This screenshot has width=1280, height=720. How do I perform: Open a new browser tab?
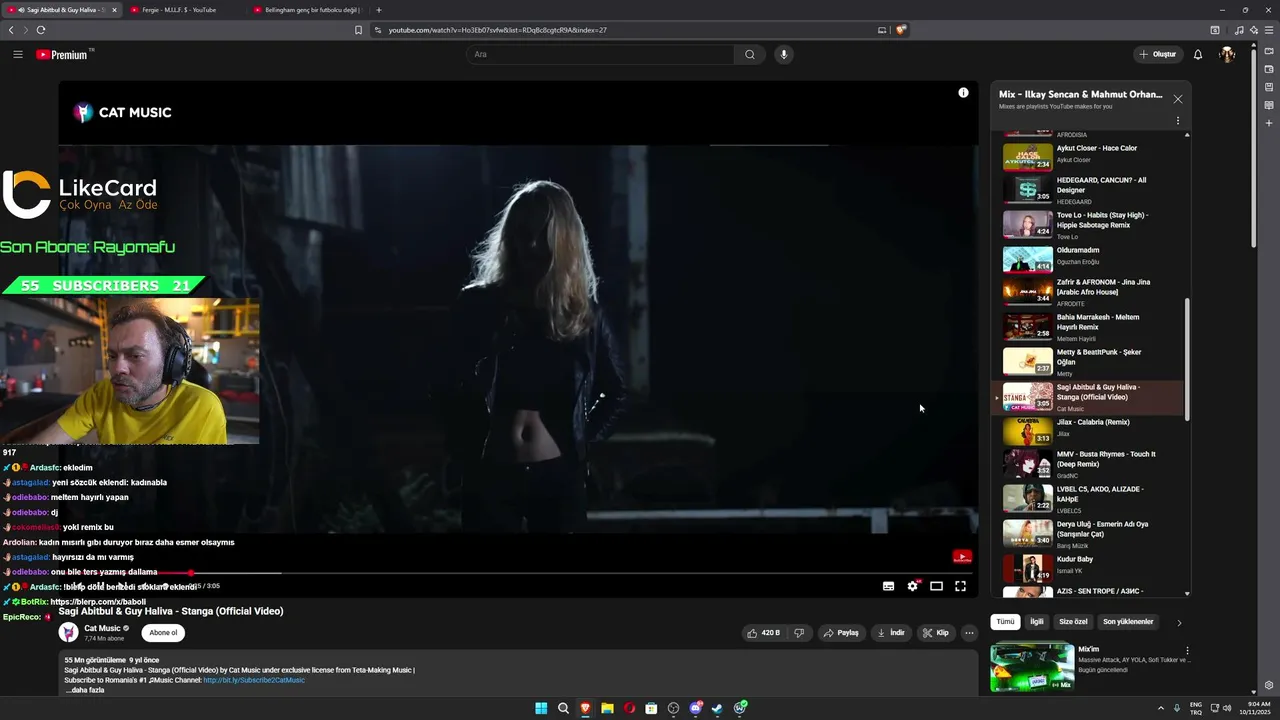point(378,10)
